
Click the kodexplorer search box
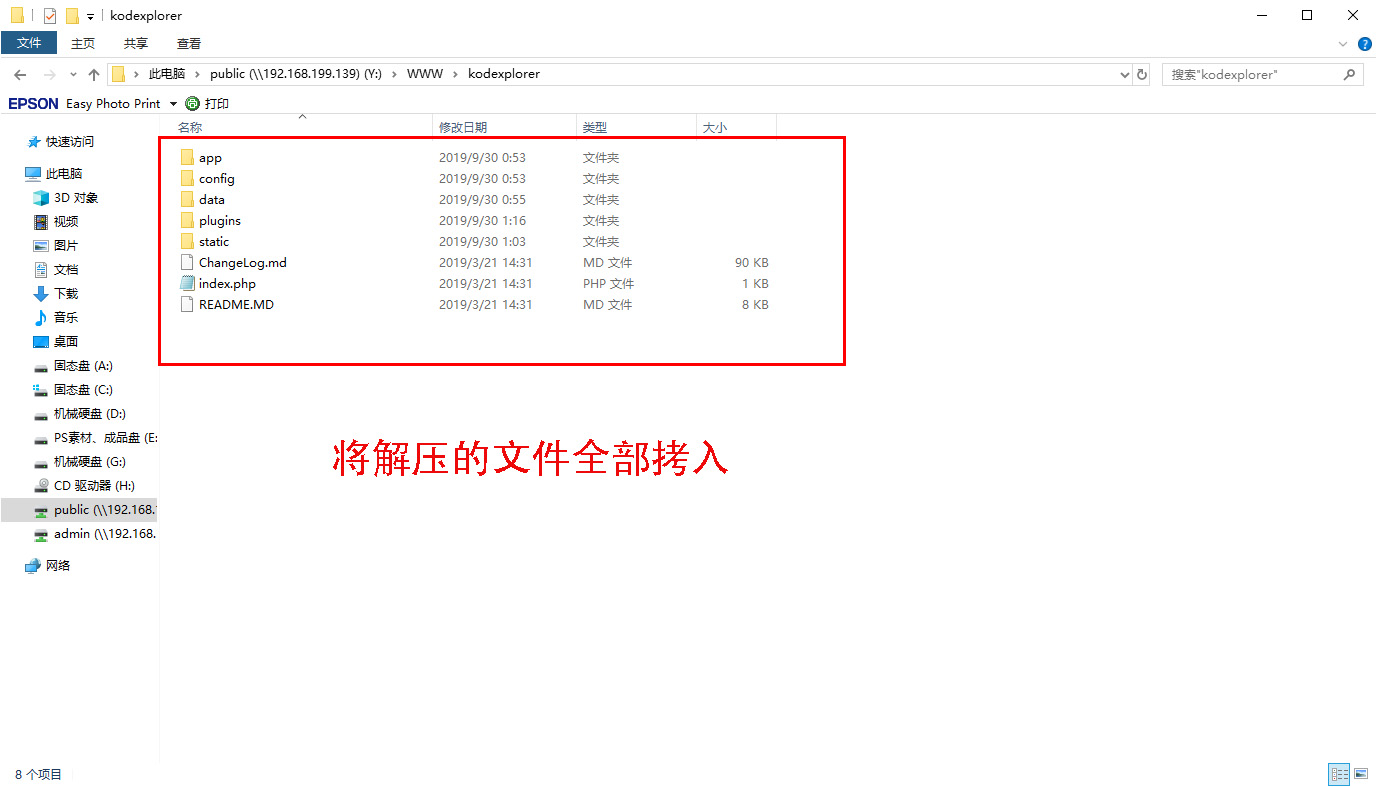(1250, 74)
